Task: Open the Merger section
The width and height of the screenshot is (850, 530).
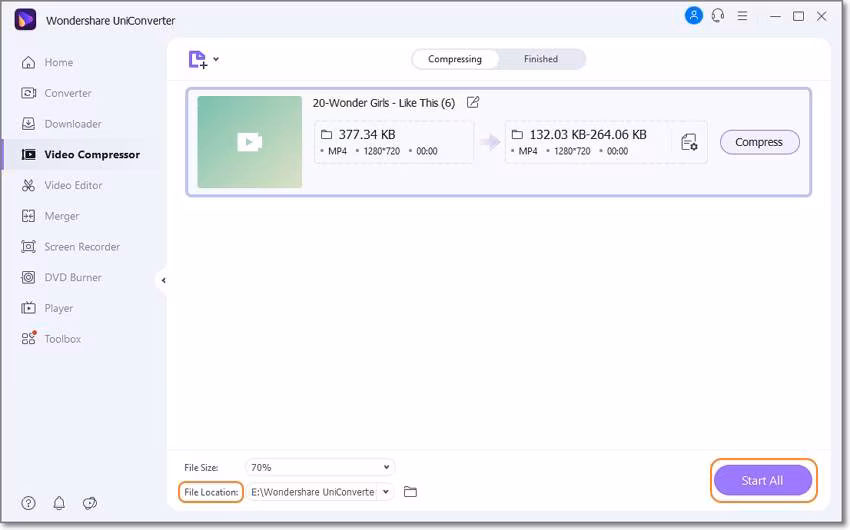Action: tap(50, 216)
